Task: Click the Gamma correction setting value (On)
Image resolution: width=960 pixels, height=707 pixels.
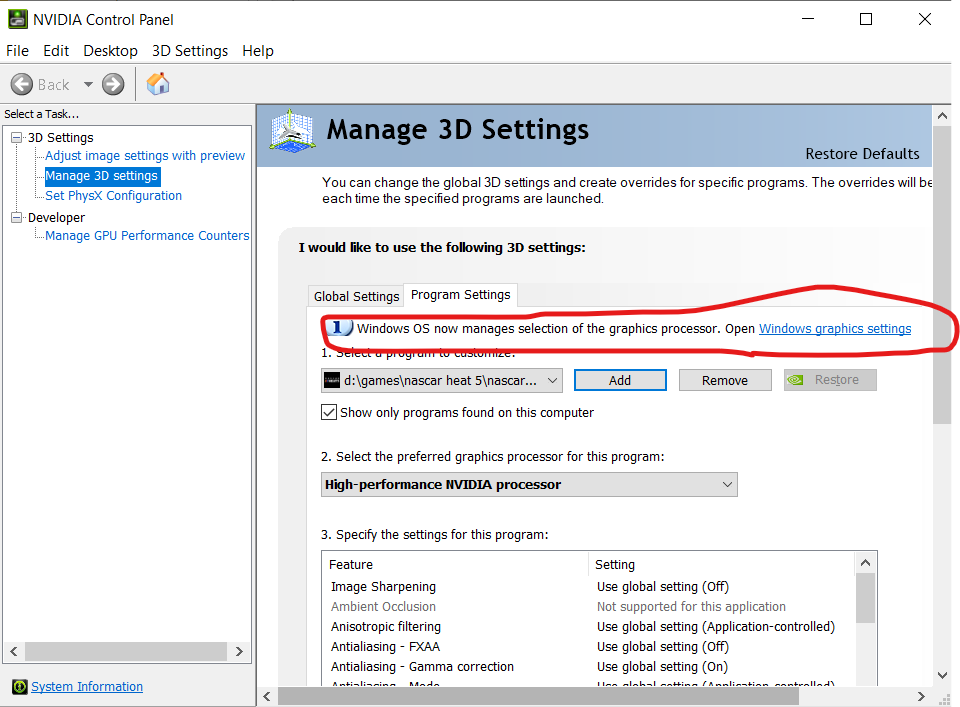Action: click(x=662, y=667)
